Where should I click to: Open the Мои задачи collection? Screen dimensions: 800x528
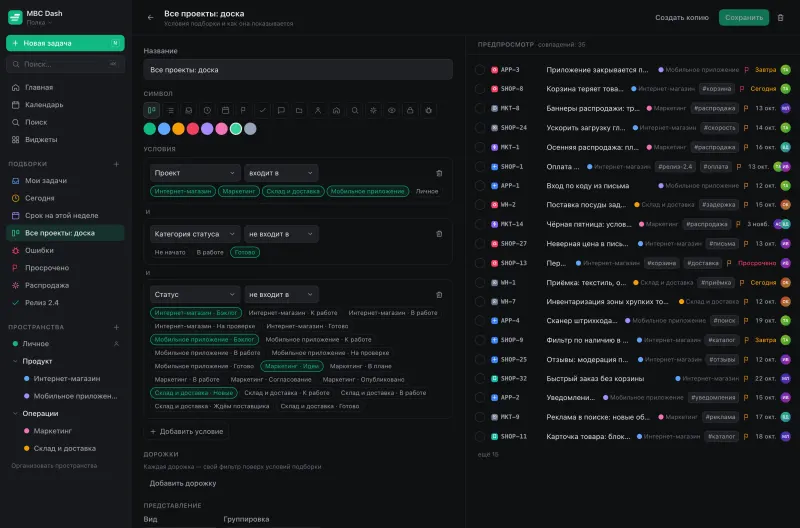[x=65, y=181]
